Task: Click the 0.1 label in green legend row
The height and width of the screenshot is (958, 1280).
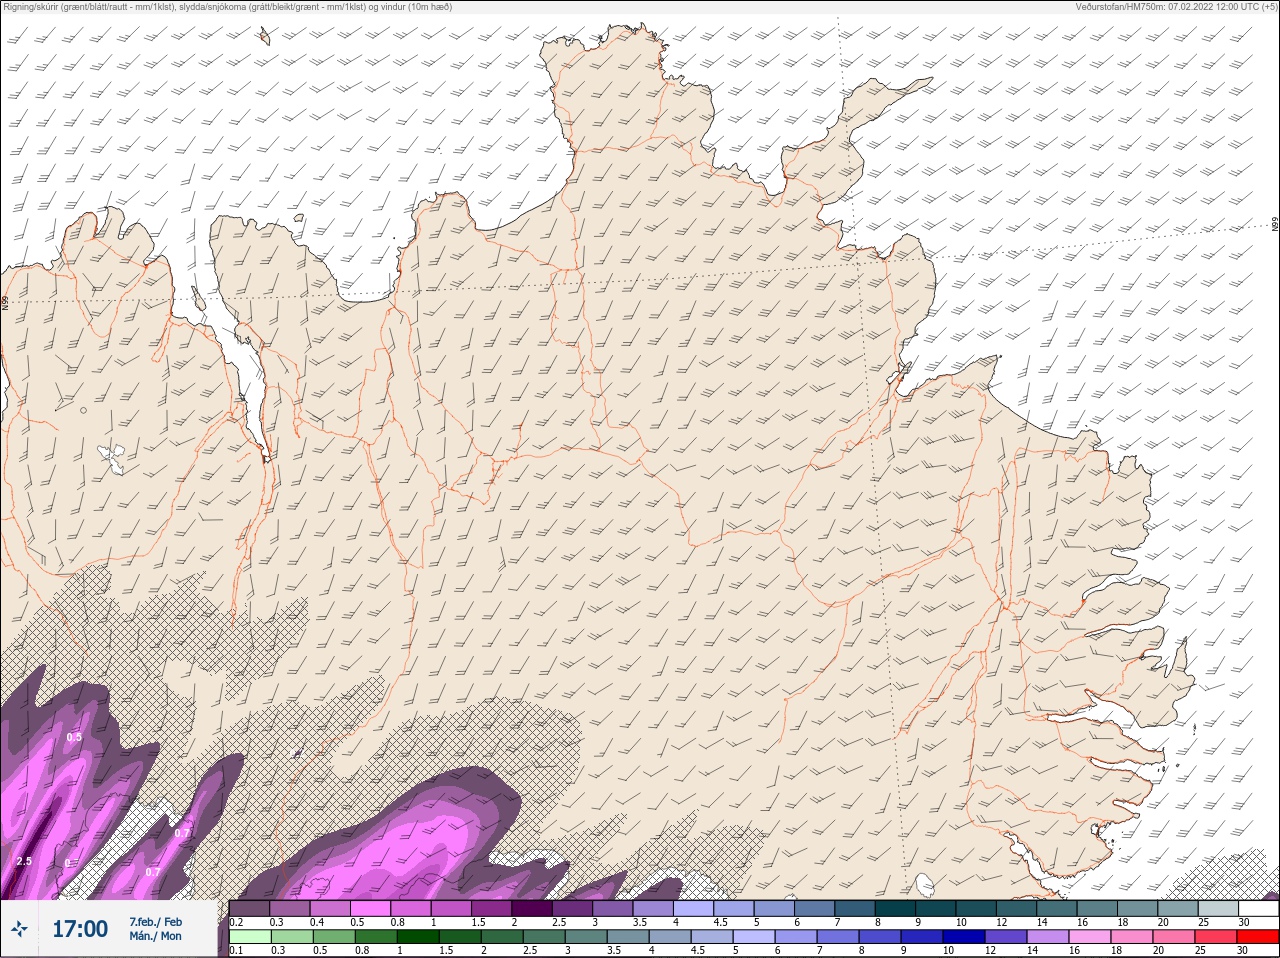Action: (236, 950)
